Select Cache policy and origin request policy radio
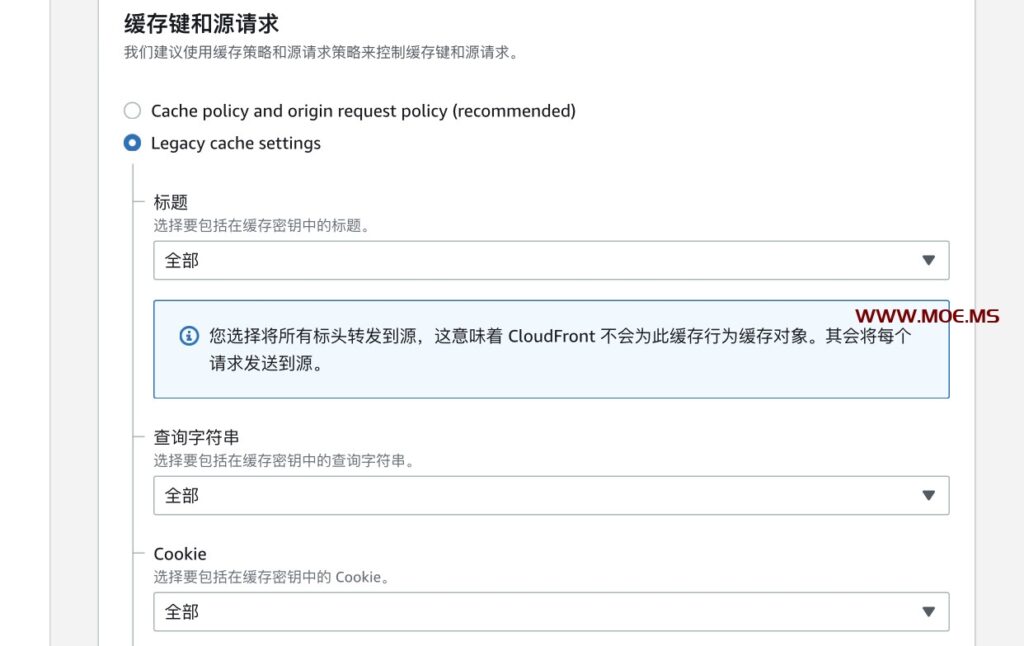The width and height of the screenshot is (1024, 646). tap(132, 111)
